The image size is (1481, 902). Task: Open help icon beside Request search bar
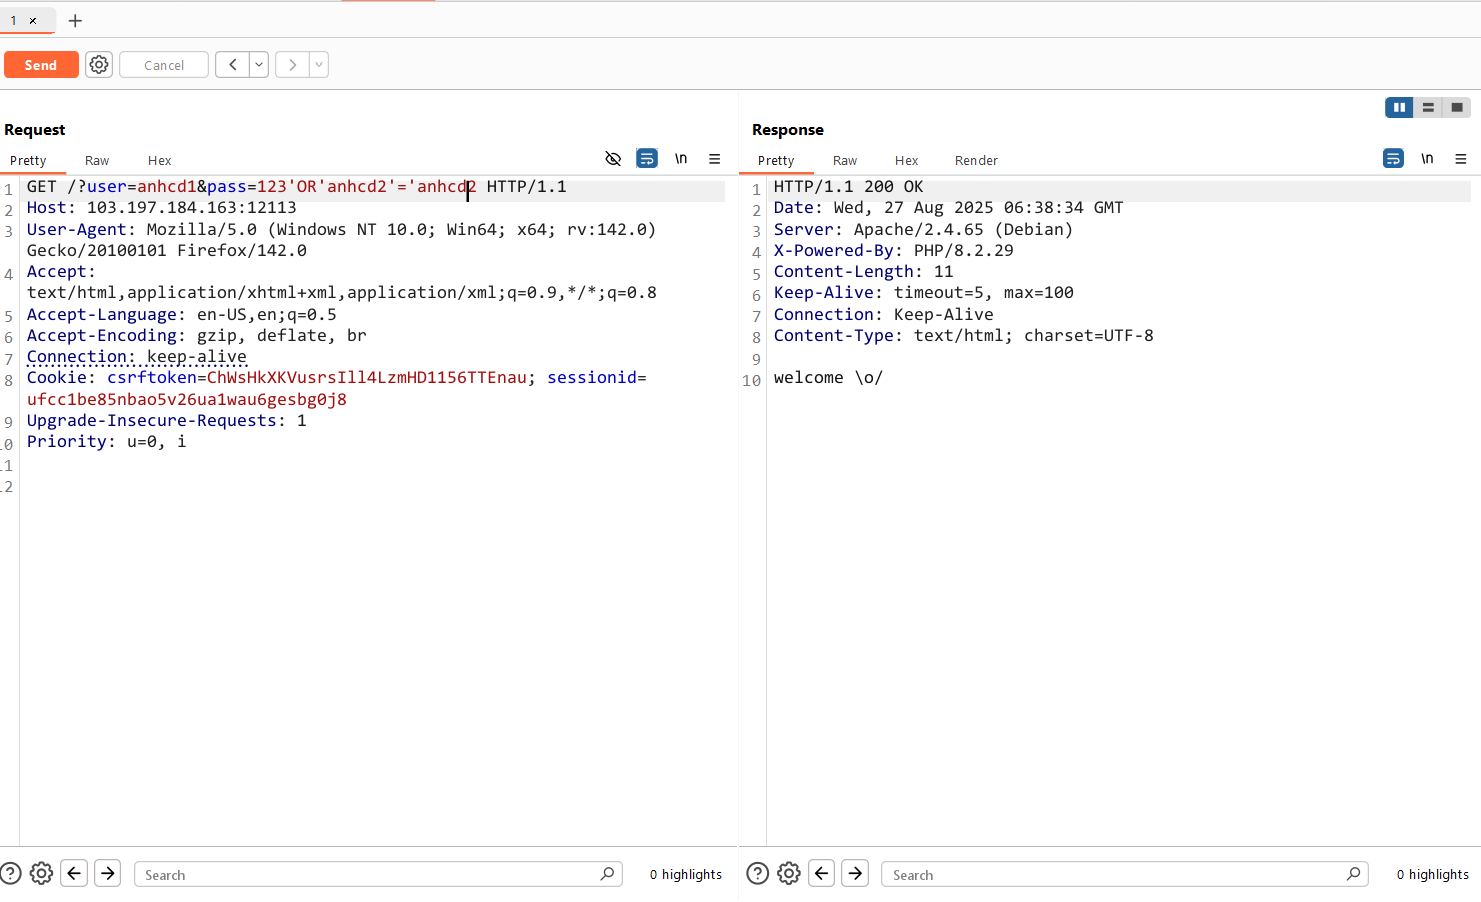10,874
